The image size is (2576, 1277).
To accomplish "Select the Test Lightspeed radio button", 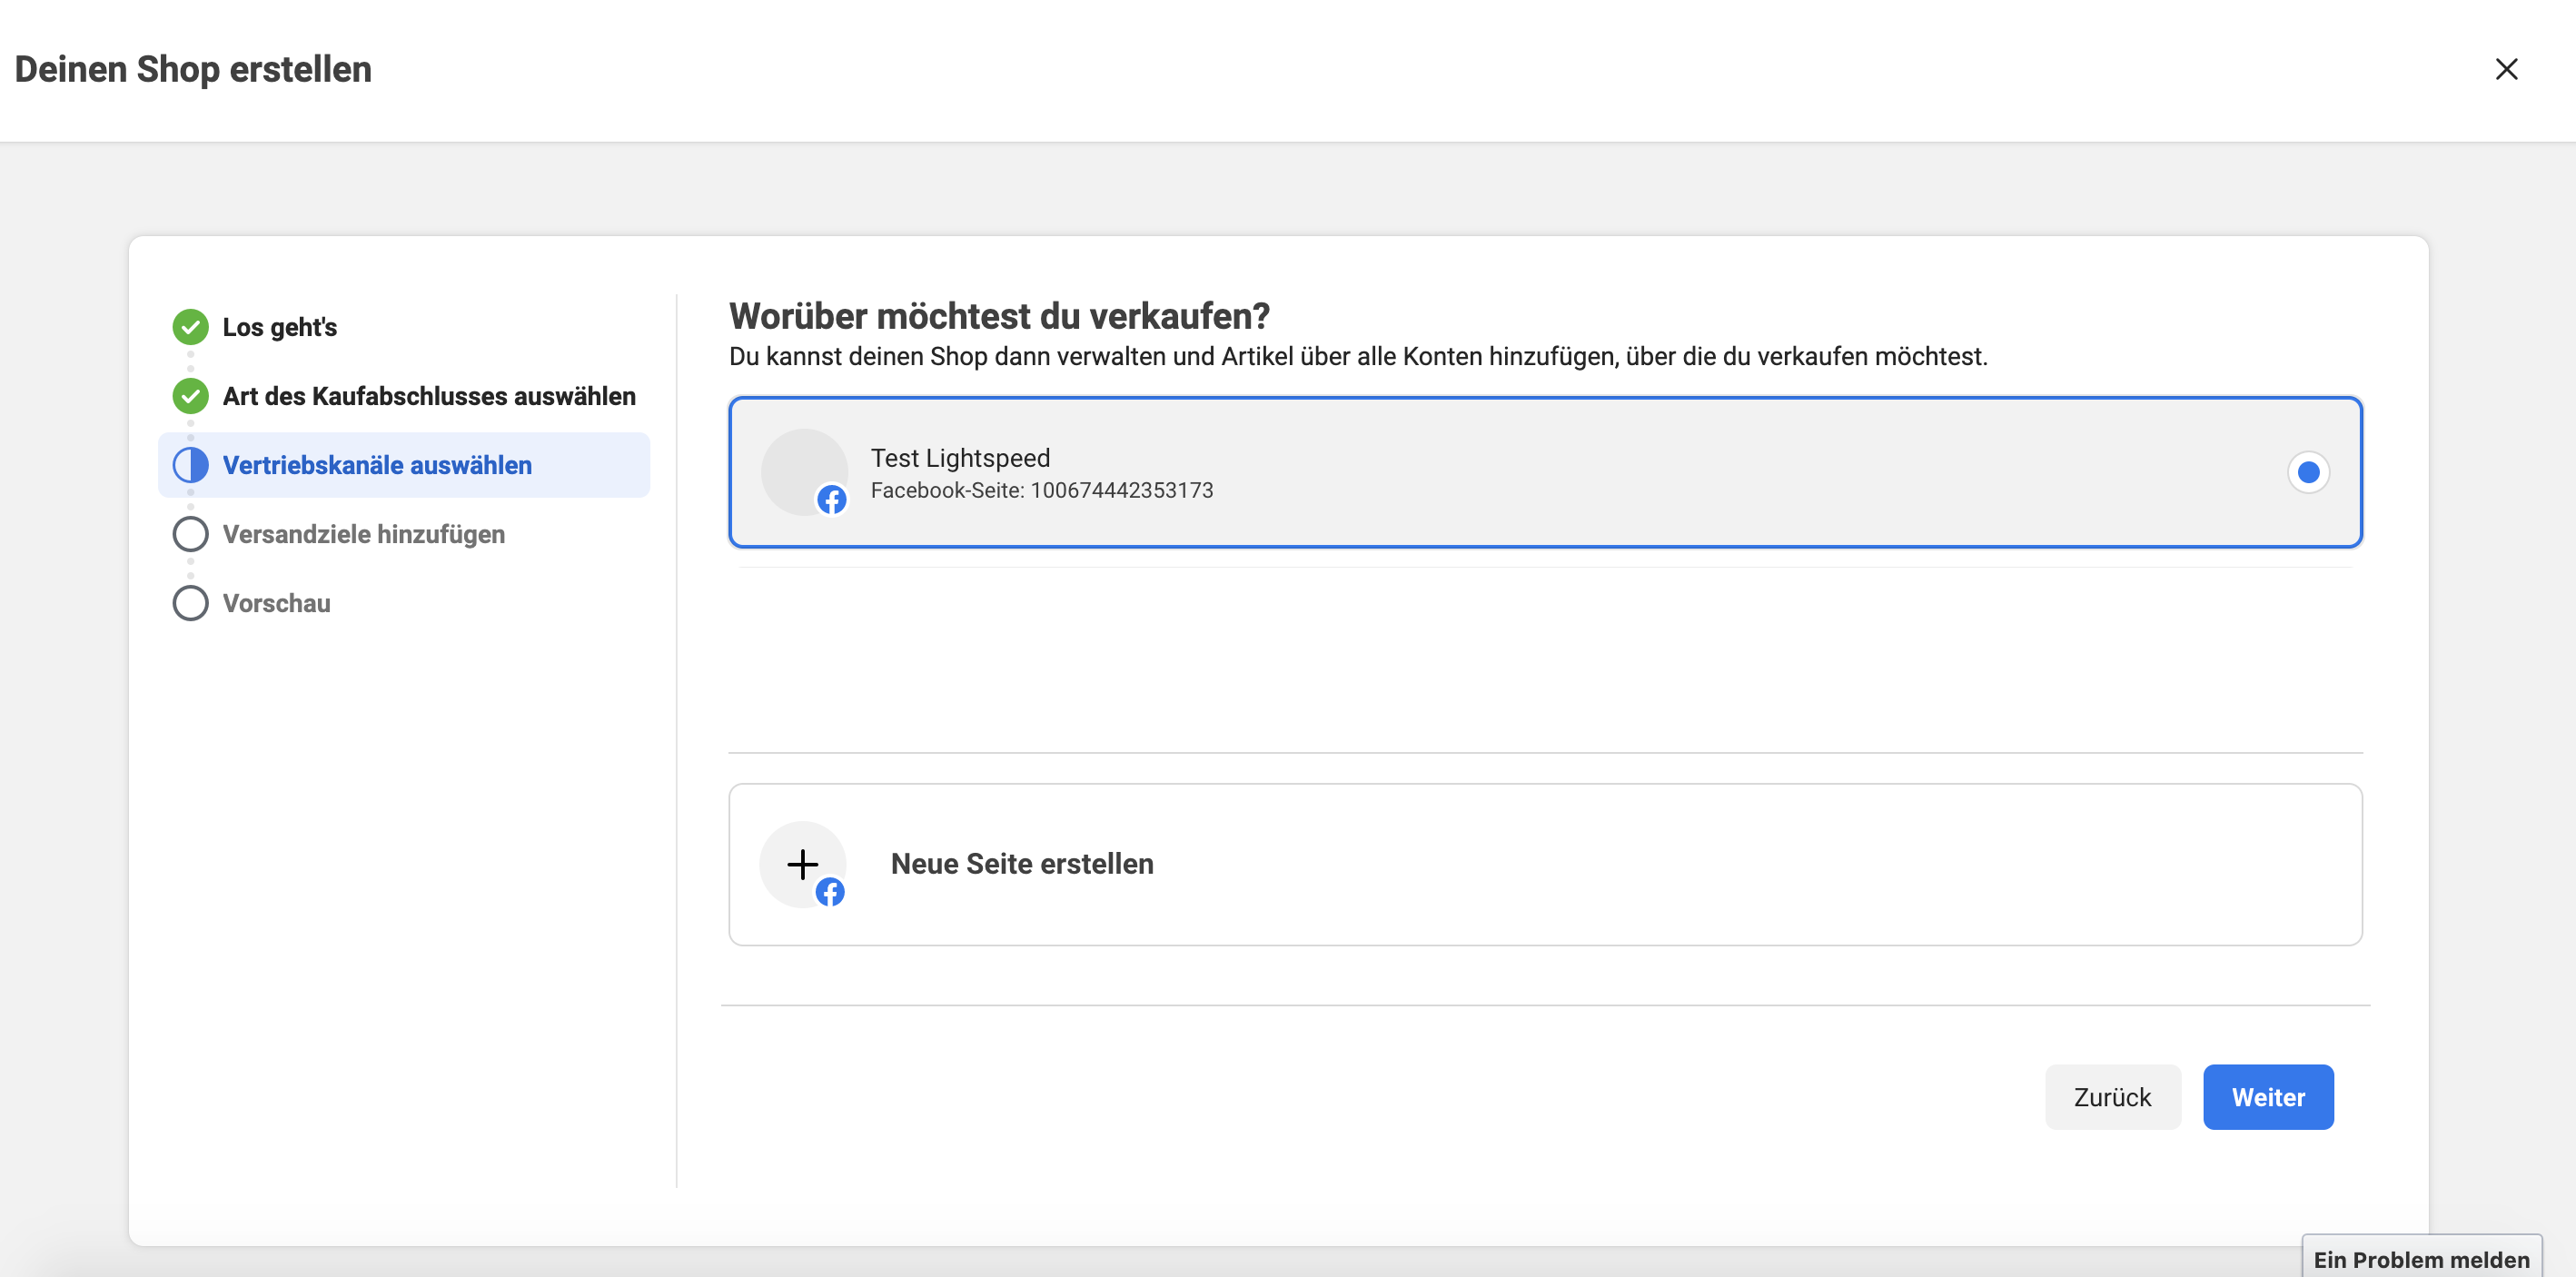I will pyautogui.click(x=2308, y=472).
